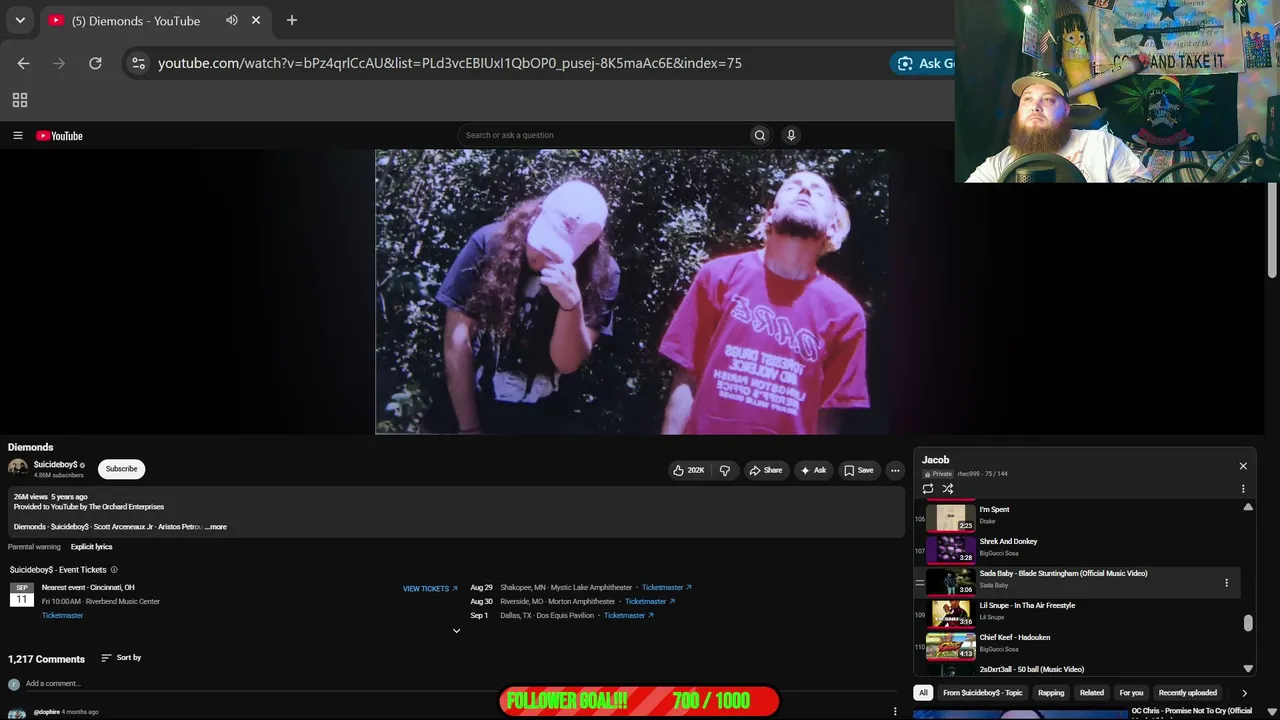Open the browser apps grid icon
This screenshot has width=1280, height=720.
click(x=19, y=100)
